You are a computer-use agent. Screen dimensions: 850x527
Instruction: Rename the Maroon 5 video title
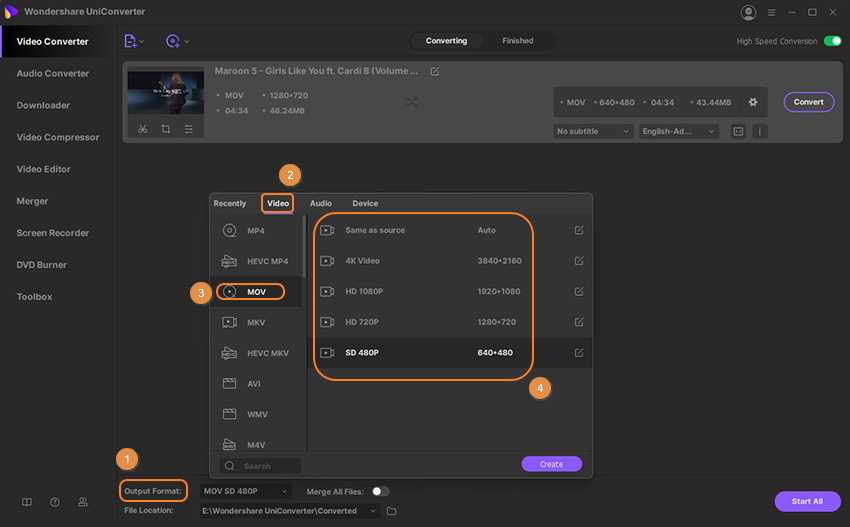[434, 72]
